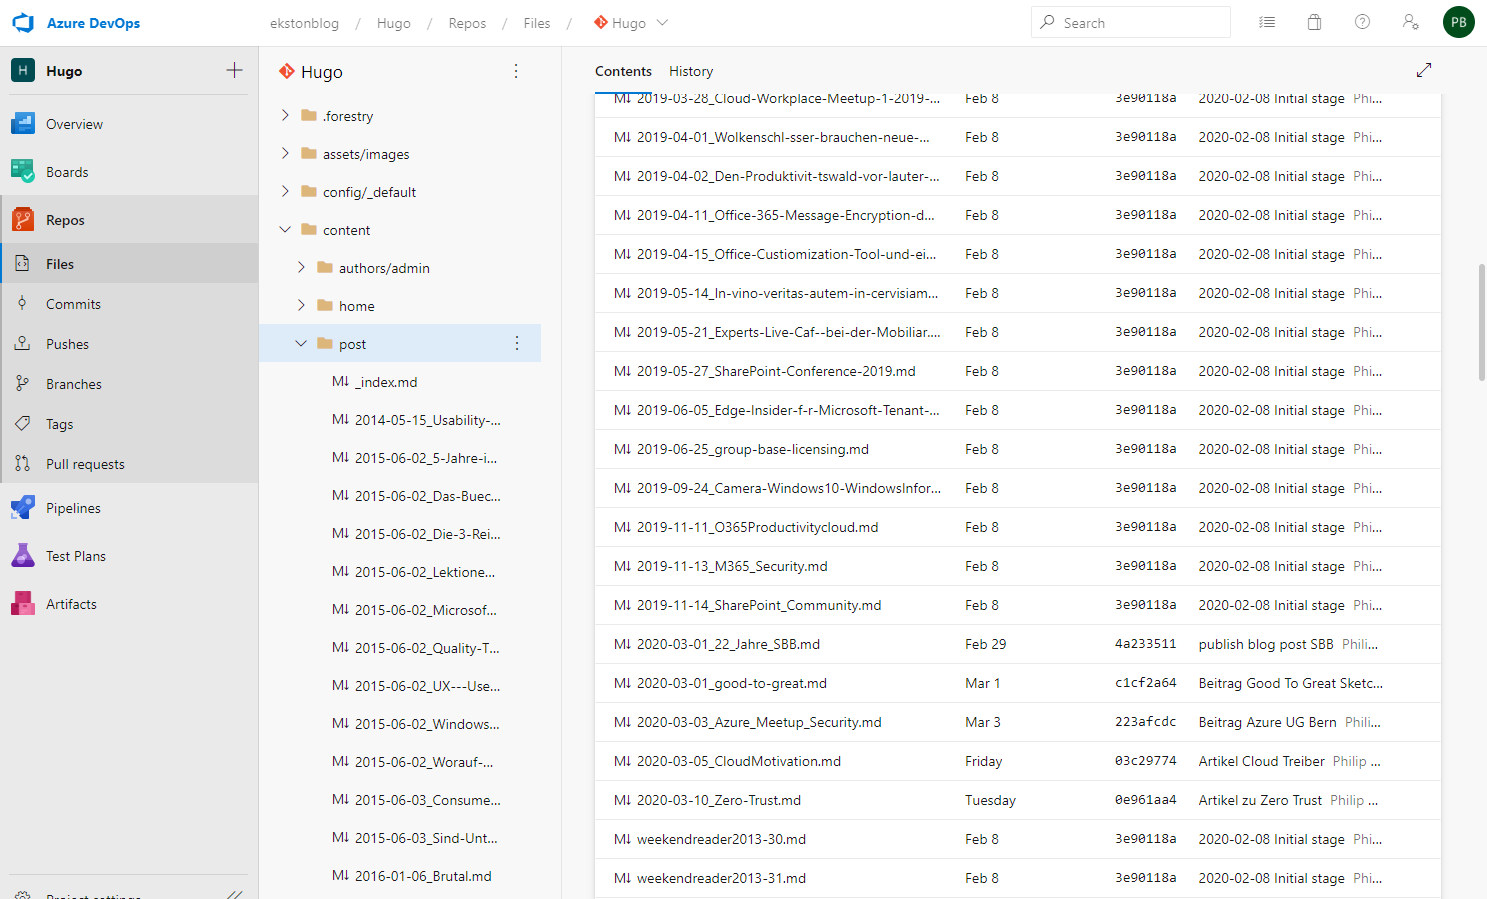
Task: Open _index.md in the file tree
Action: pyautogui.click(x=386, y=382)
